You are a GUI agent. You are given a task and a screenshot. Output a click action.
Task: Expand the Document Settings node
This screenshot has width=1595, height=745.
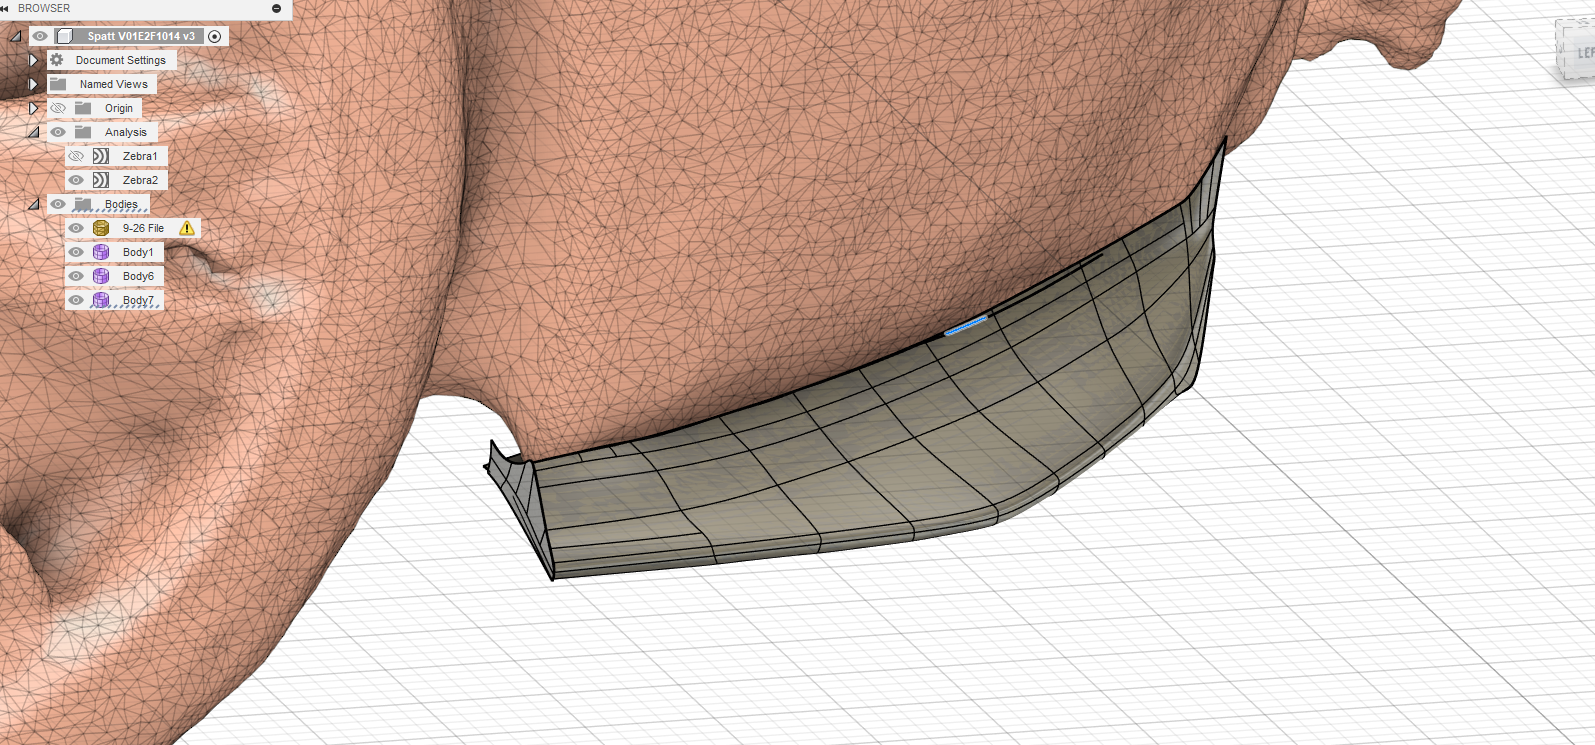point(33,60)
